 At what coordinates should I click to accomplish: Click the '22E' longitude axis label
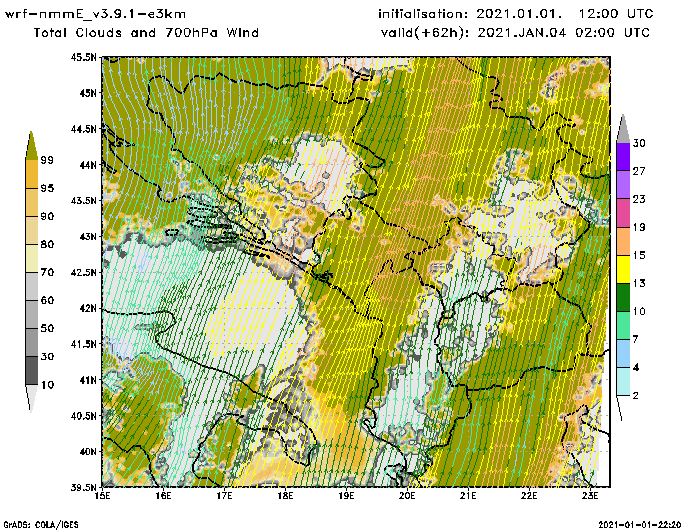click(x=529, y=496)
